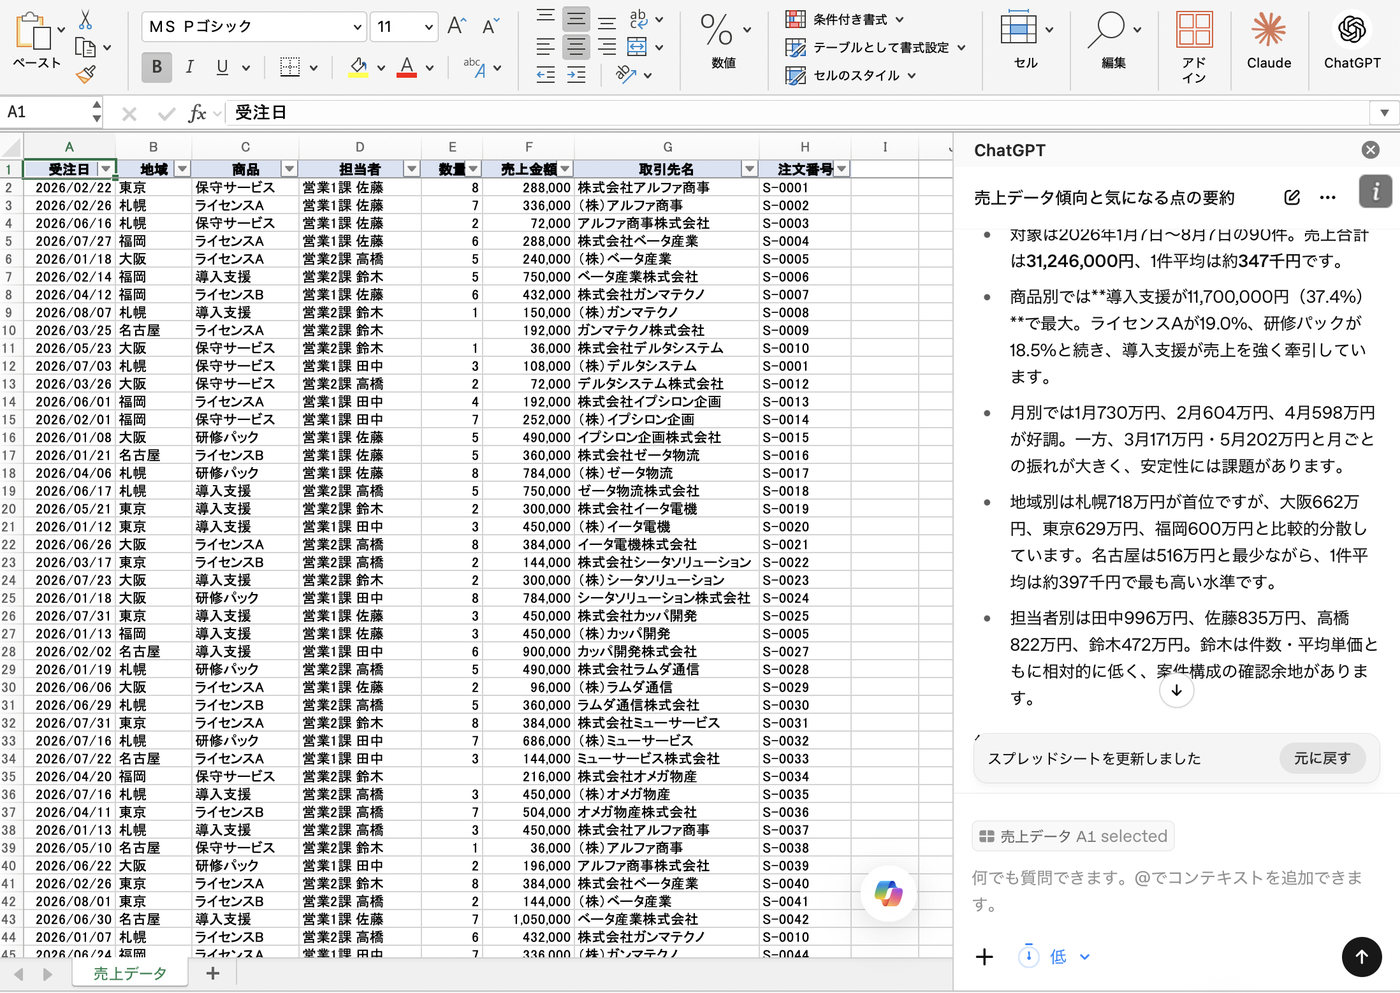Viewport: 1400px width, 993px height.
Task: Click the font color red swatch
Action: (x=407, y=67)
